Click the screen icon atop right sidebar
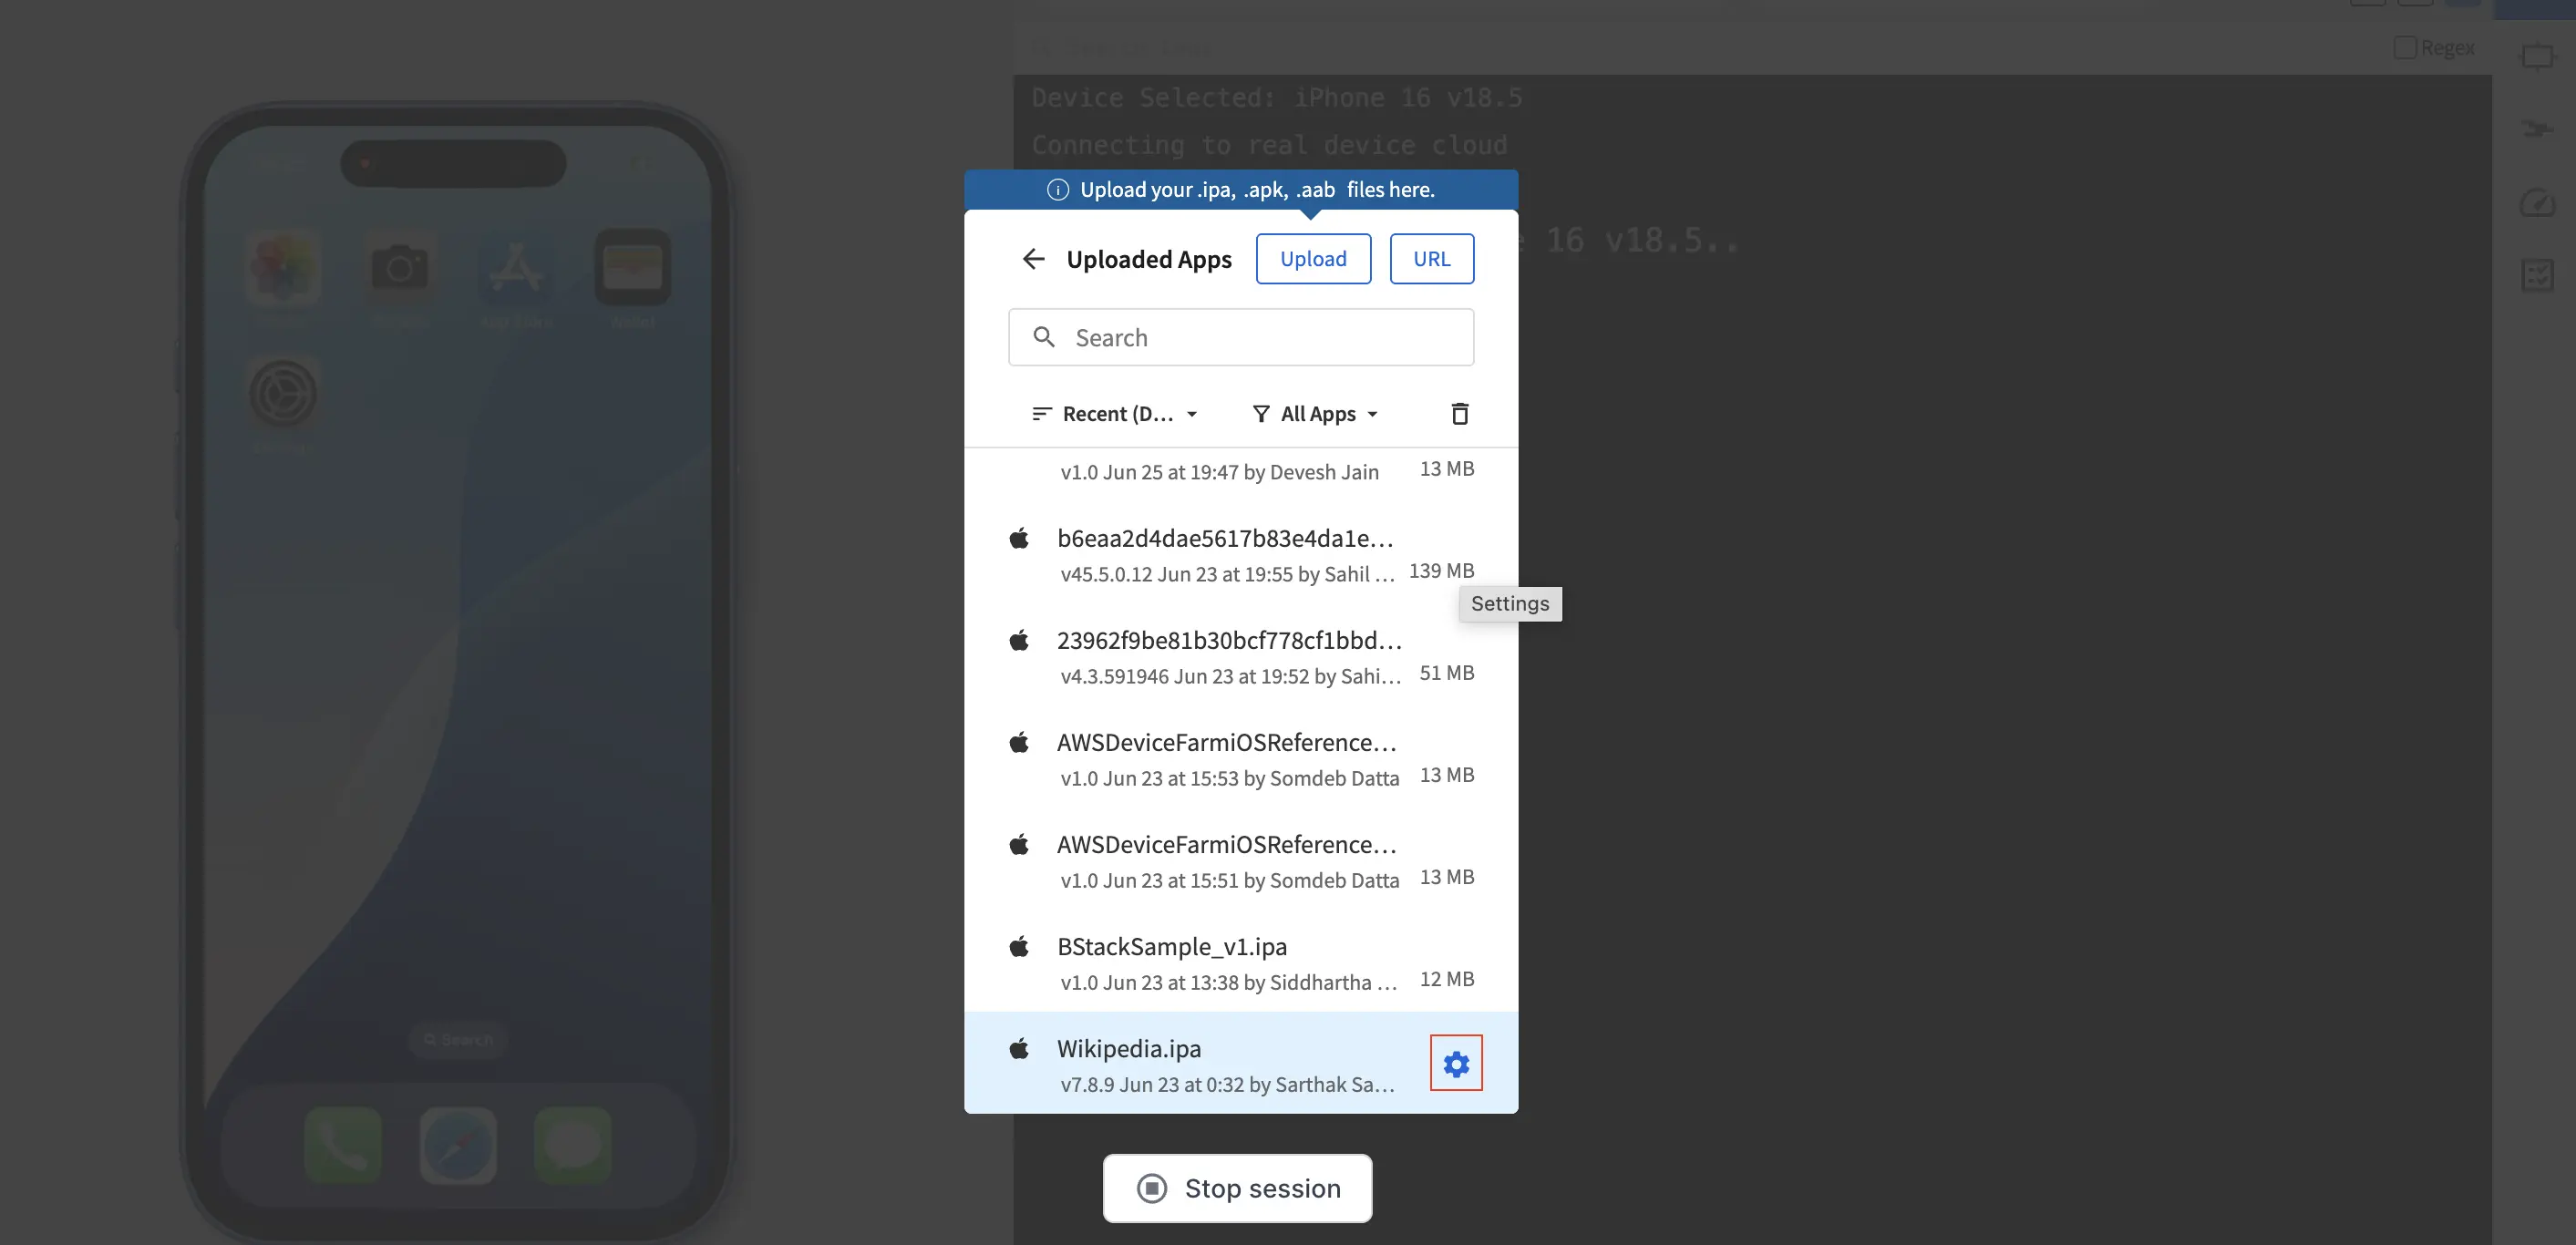The height and width of the screenshot is (1245, 2576). (2537, 56)
